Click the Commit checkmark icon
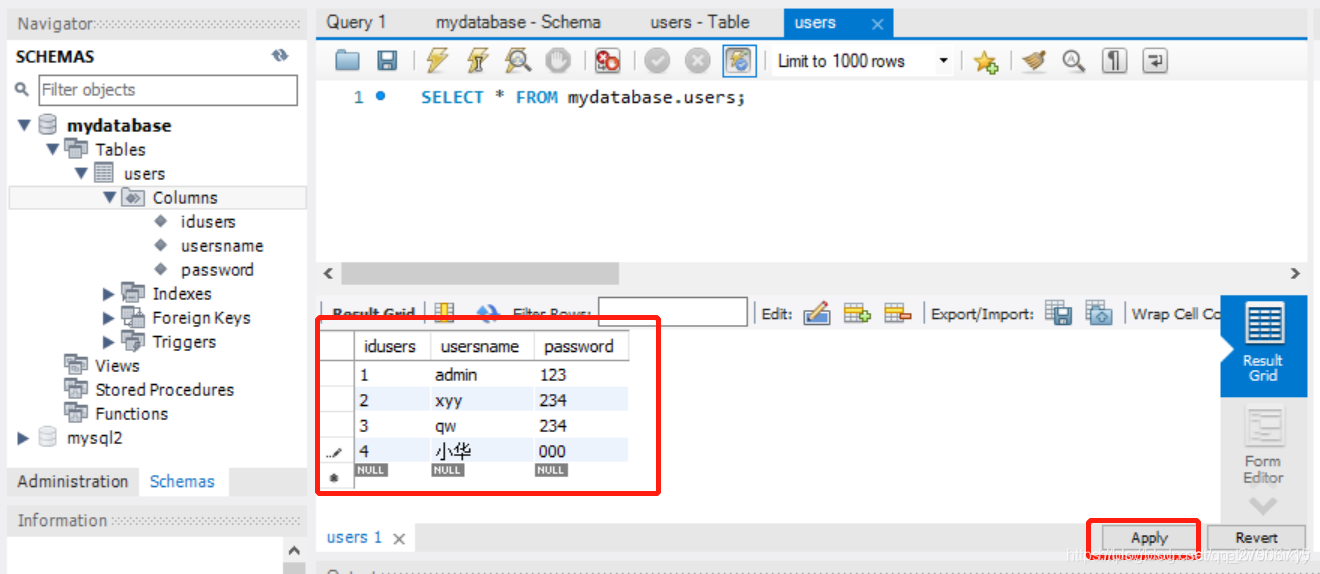The width and height of the screenshot is (1320, 574). click(657, 61)
